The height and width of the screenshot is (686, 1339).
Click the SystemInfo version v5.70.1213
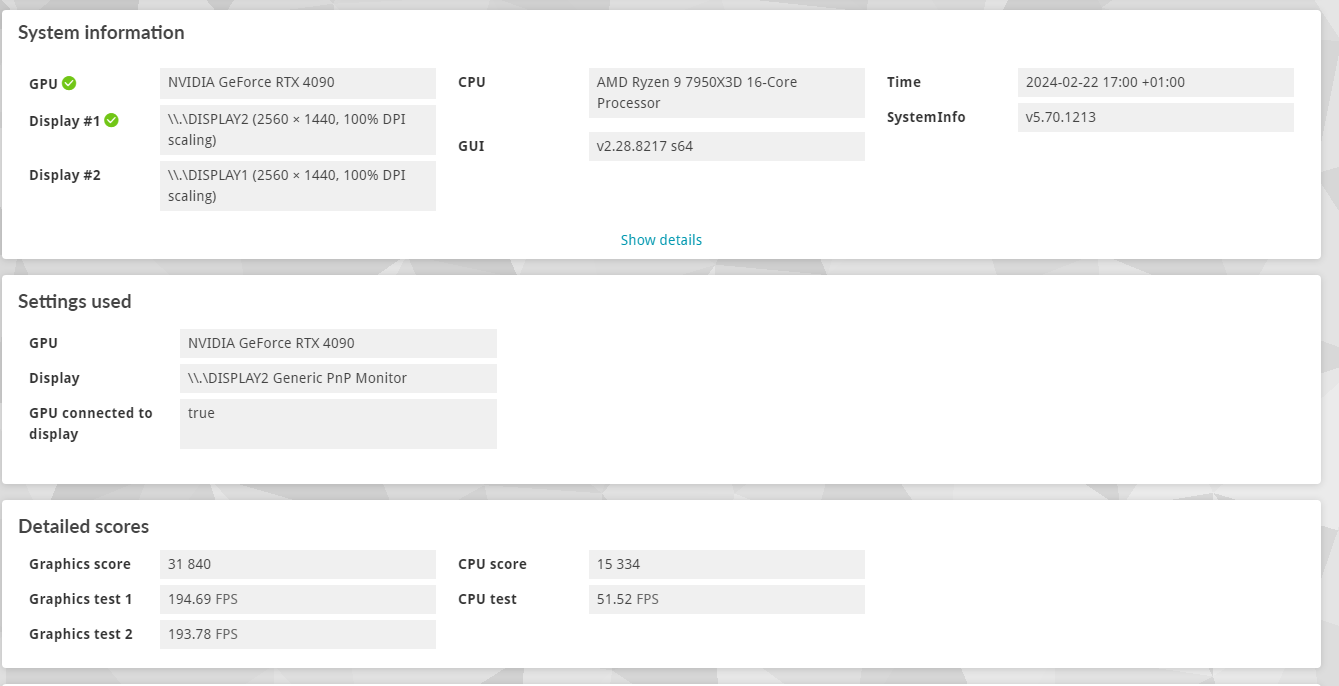pos(1156,117)
